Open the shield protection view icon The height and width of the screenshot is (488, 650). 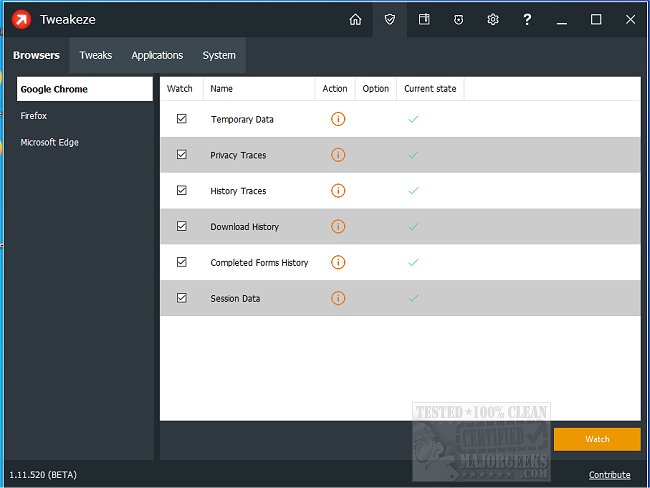[390, 19]
